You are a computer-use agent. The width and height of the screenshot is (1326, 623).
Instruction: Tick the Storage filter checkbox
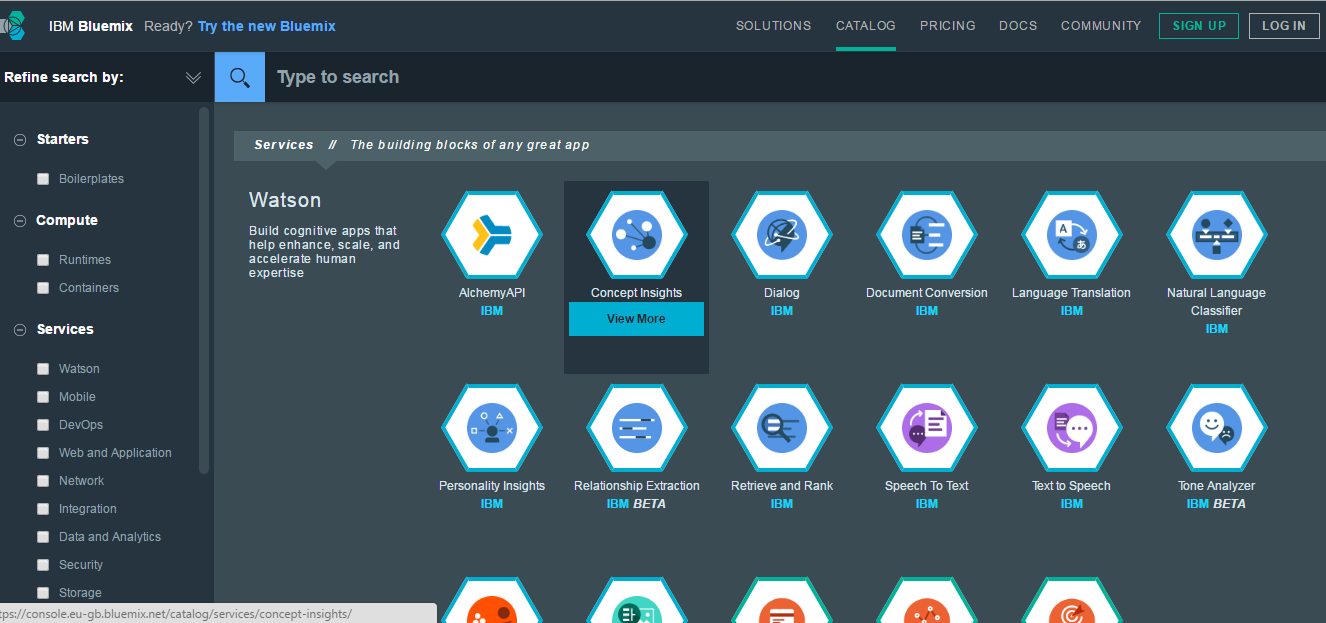pyautogui.click(x=43, y=593)
